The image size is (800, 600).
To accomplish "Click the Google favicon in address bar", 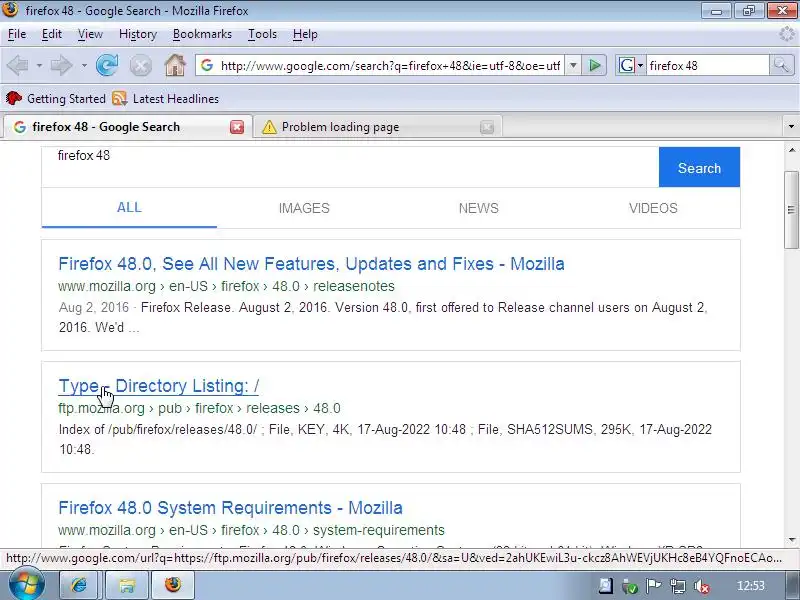I will [x=207, y=65].
